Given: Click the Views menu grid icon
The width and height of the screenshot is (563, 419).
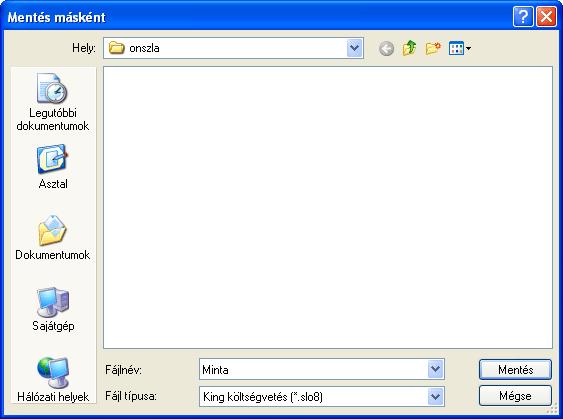Looking at the screenshot, I should (x=456, y=48).
